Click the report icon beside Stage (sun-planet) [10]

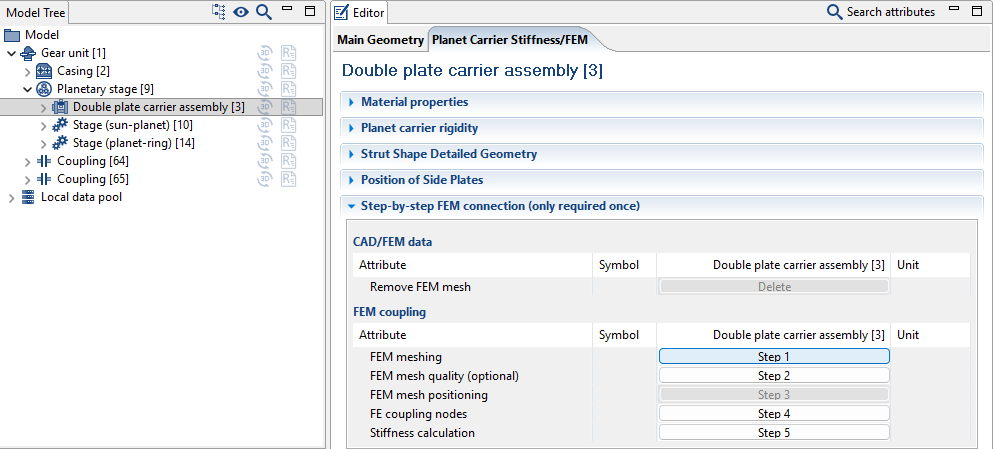pyautogui.click(x=289, y=125)
